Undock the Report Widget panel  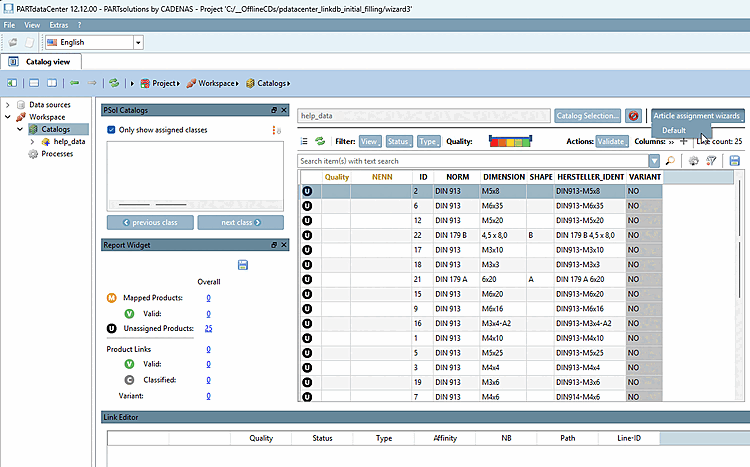tap(274, 245)
